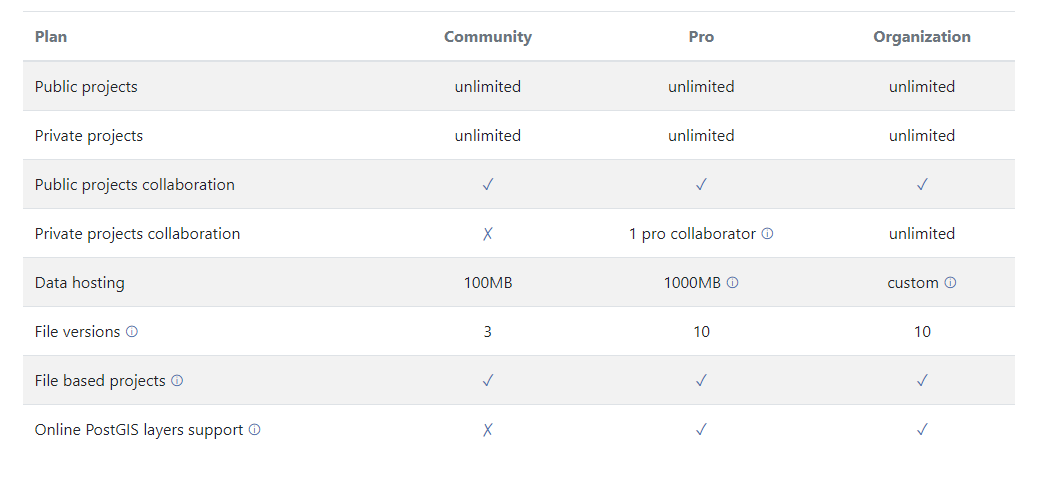Click Pro checkmark for Online PostGIS layers support
1040x478 pixels.
[x=701, y=430]
